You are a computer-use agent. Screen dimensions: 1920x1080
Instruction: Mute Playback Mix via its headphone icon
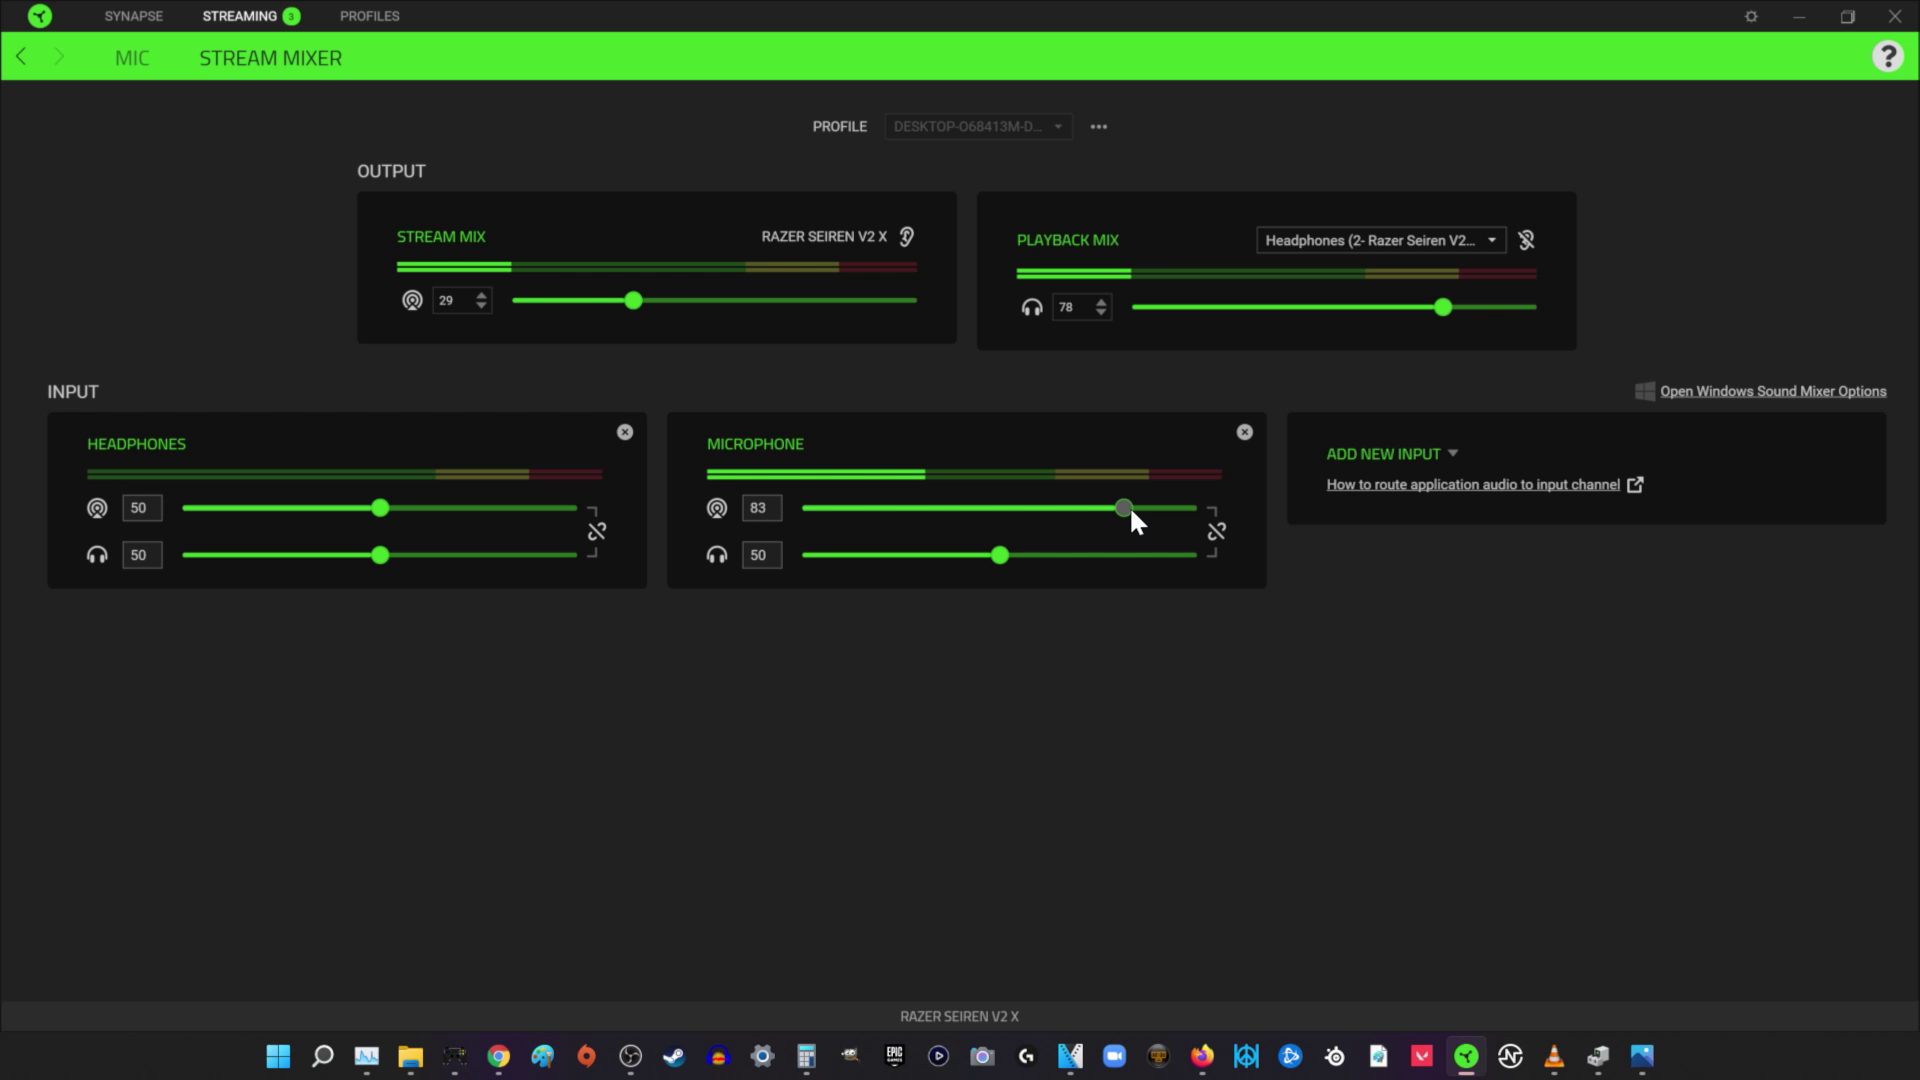point(1032,307)
